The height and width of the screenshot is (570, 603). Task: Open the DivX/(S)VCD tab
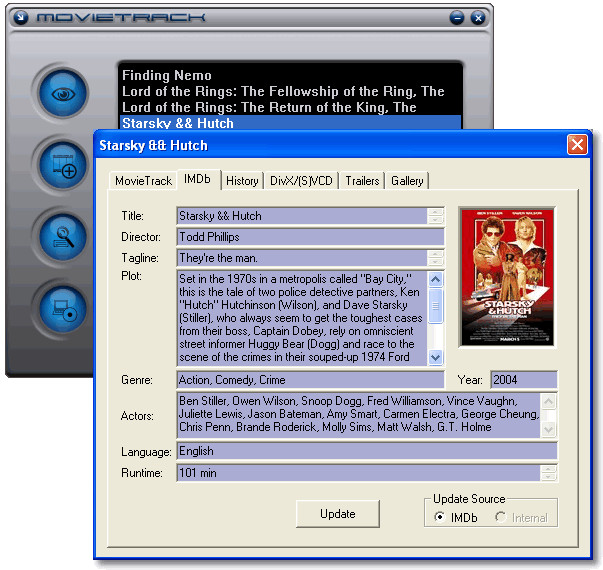pyautogui.click(x=301, y=181)
